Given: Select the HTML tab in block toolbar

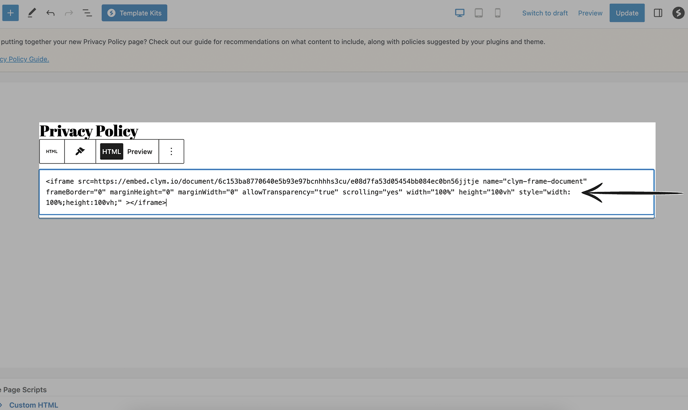Looking at the screenshot, I should tap(111, 151).
